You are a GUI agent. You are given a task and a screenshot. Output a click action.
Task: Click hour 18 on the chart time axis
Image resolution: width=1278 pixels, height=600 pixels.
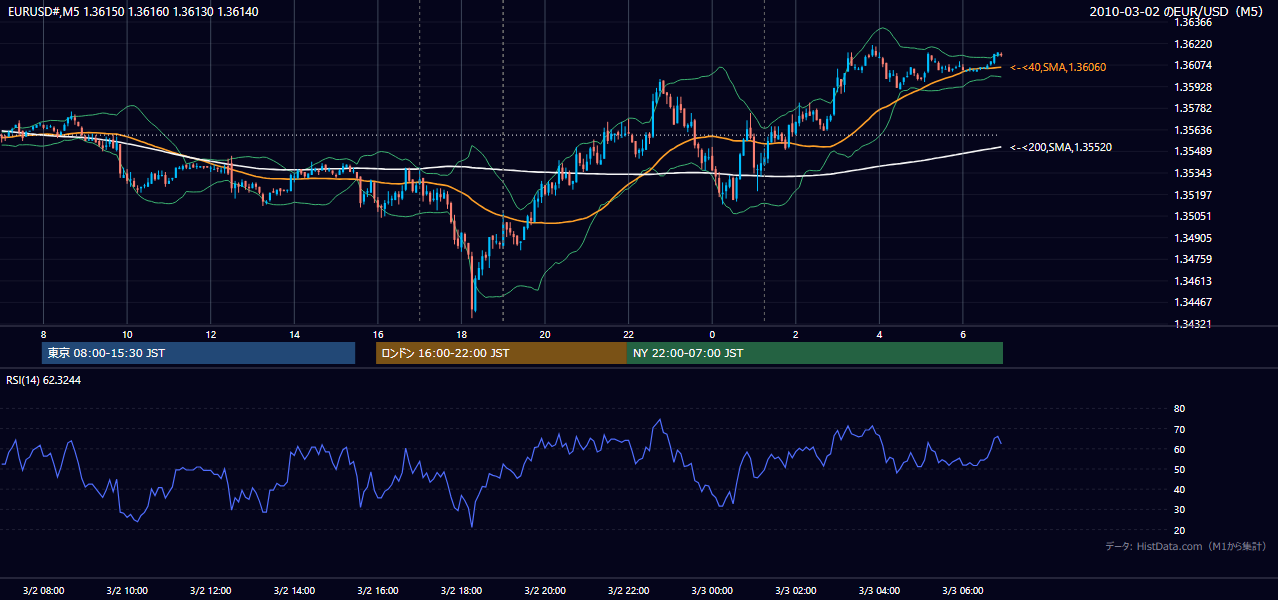(x=461, y=334)
